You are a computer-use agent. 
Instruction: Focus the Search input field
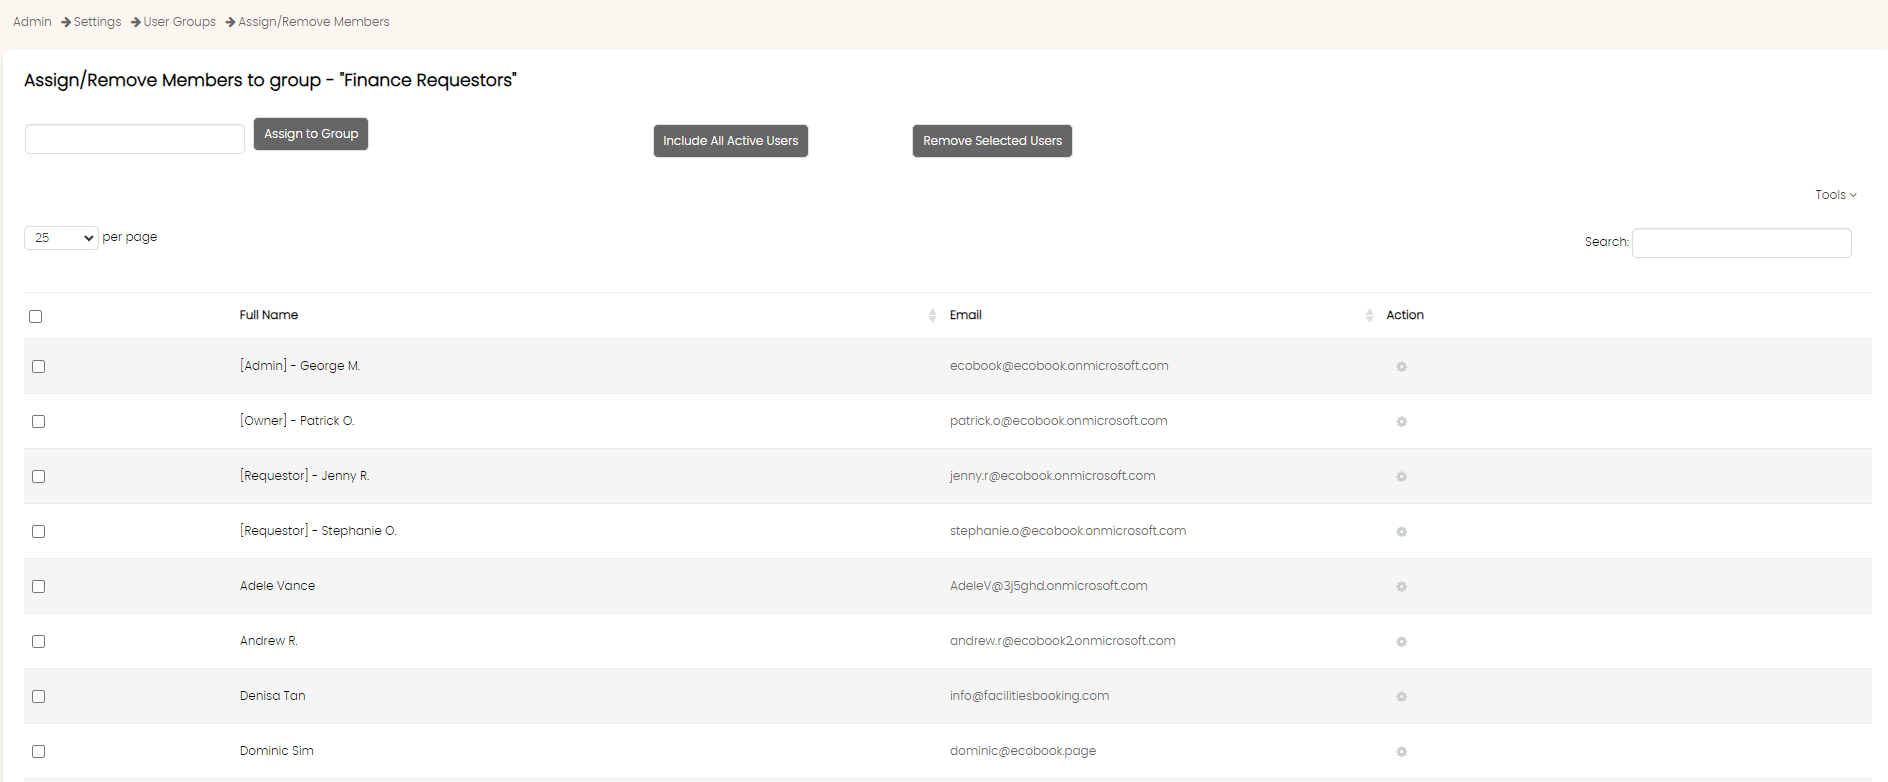click(x=1742, y=243)
